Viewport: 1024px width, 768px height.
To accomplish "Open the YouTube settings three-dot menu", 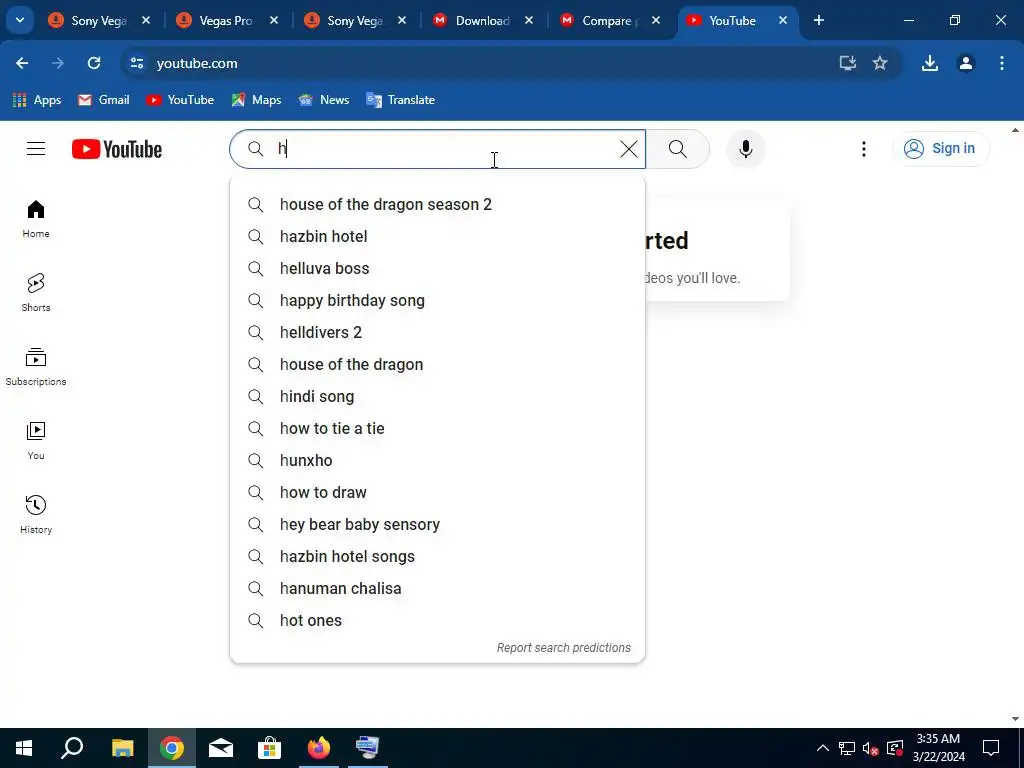I will (863, 149).
